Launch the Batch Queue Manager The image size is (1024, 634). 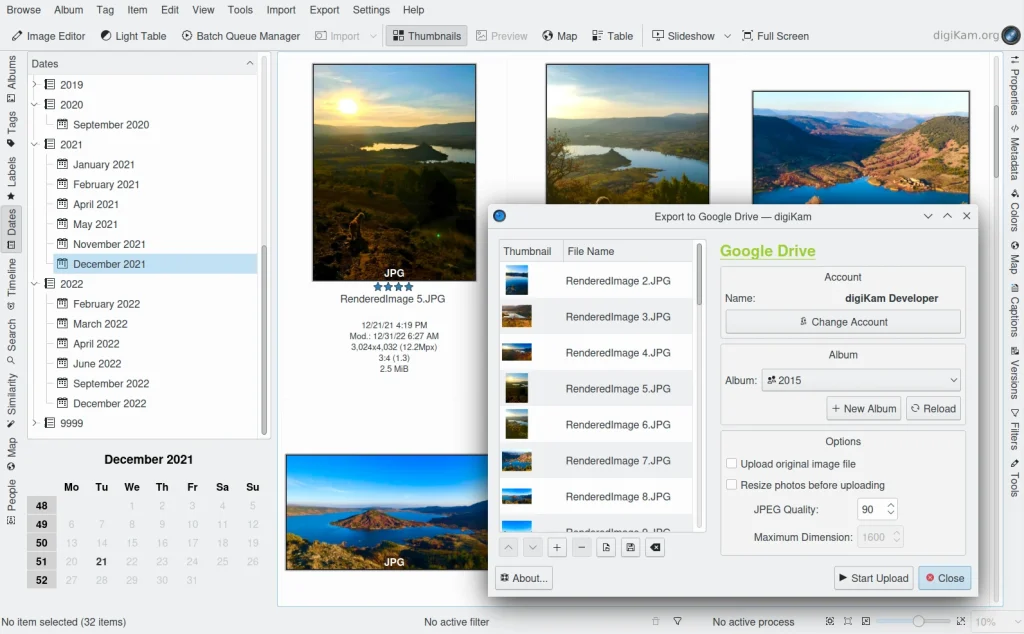[240, 36]
